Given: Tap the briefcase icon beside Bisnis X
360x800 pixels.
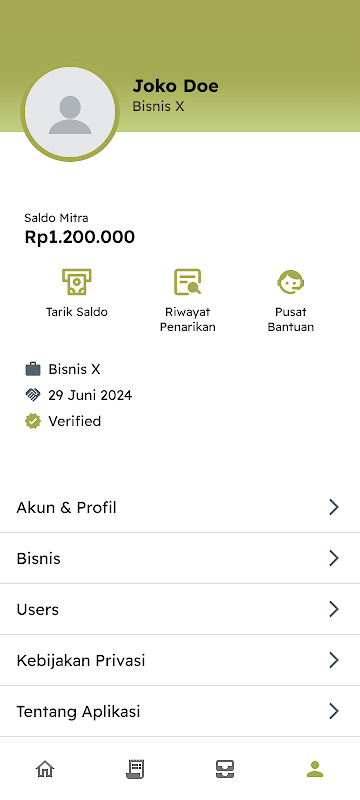Looking at the screenshot, I should (x=33, y=369).
